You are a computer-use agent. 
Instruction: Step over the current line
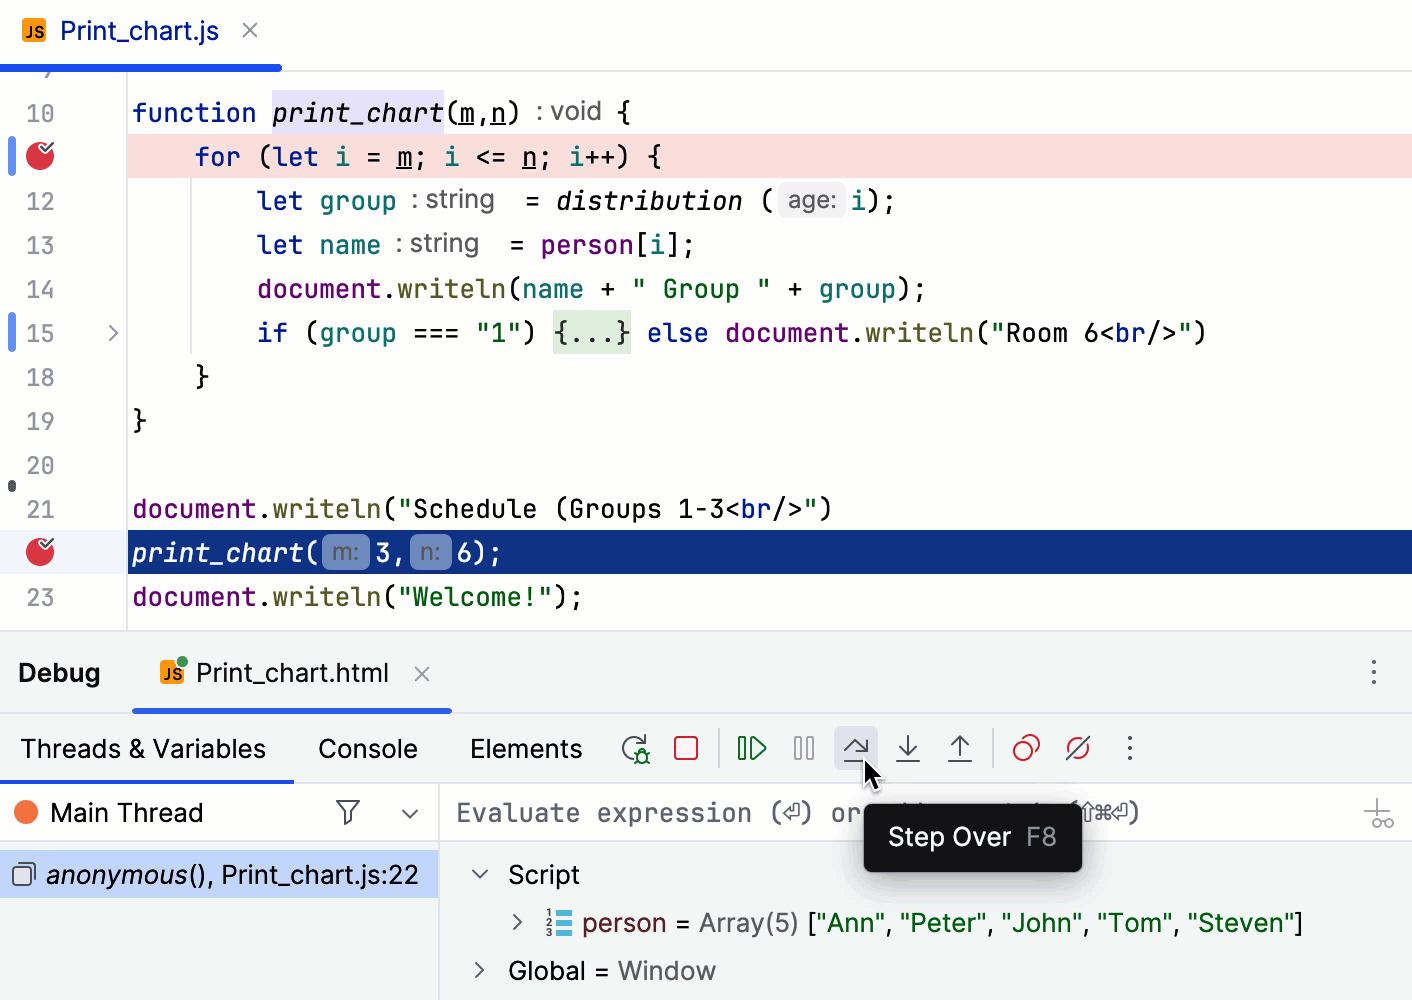(857, 748)
